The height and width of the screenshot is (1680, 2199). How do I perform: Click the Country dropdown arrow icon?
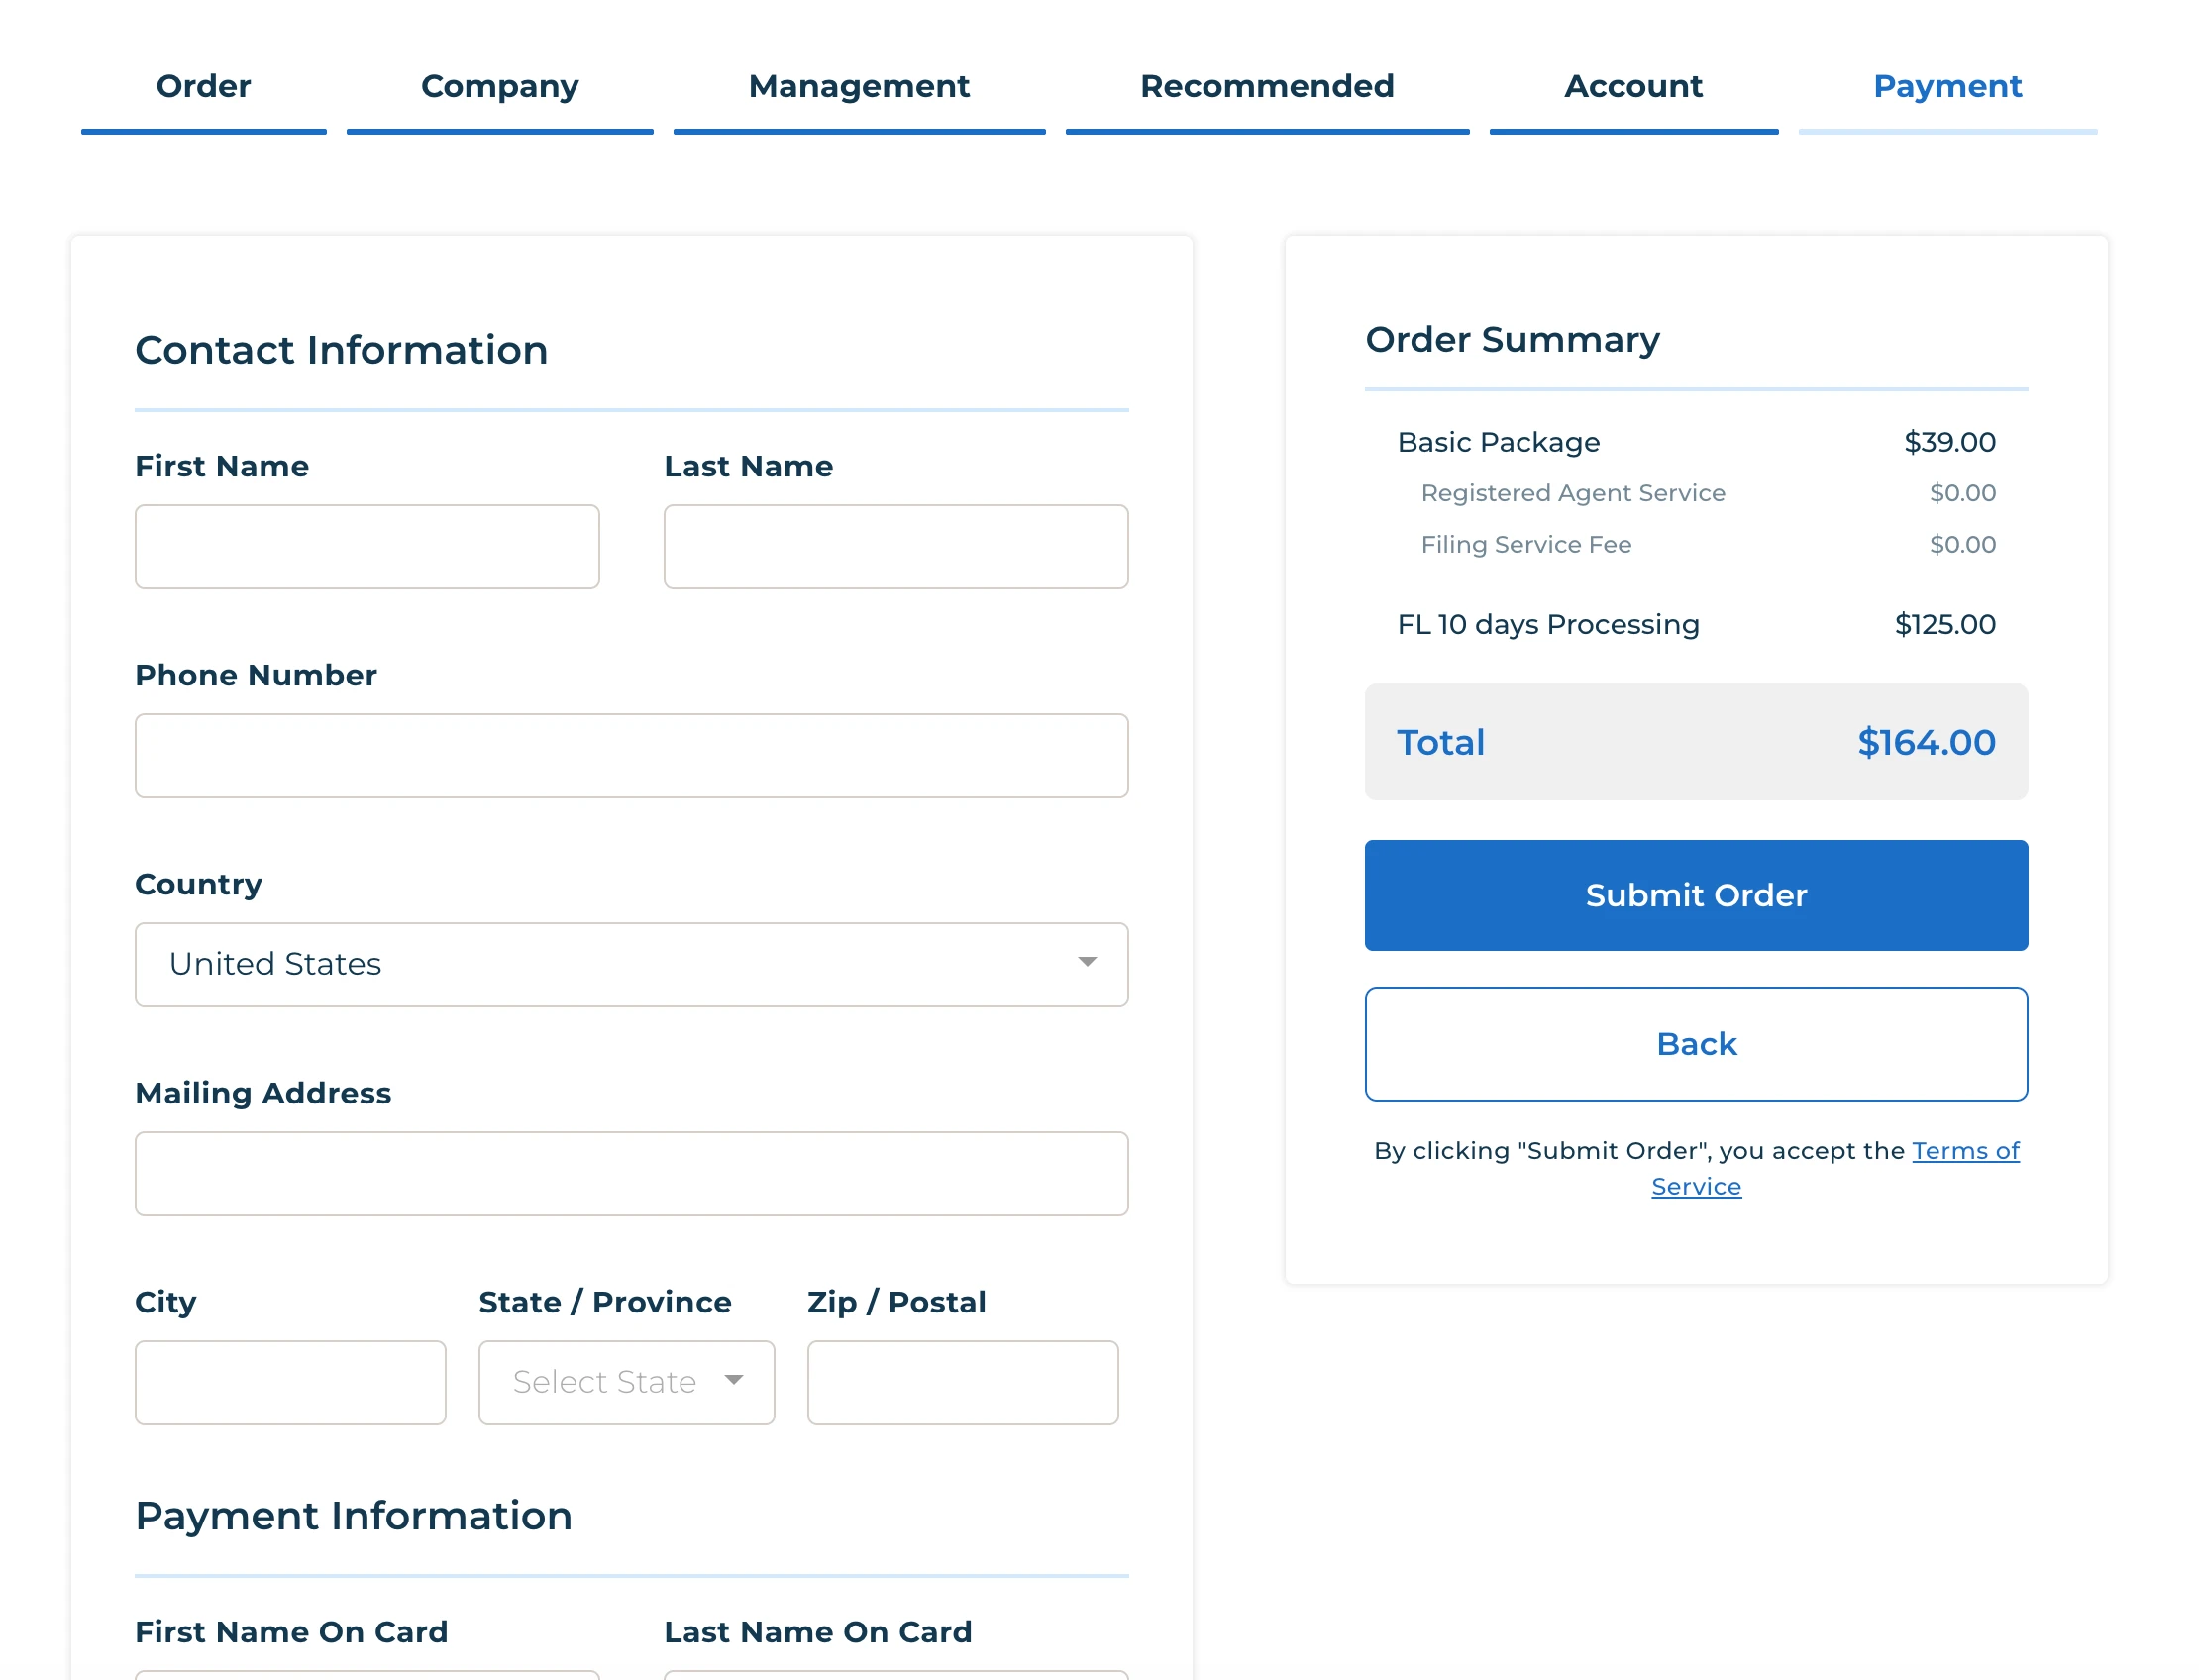1086,962
